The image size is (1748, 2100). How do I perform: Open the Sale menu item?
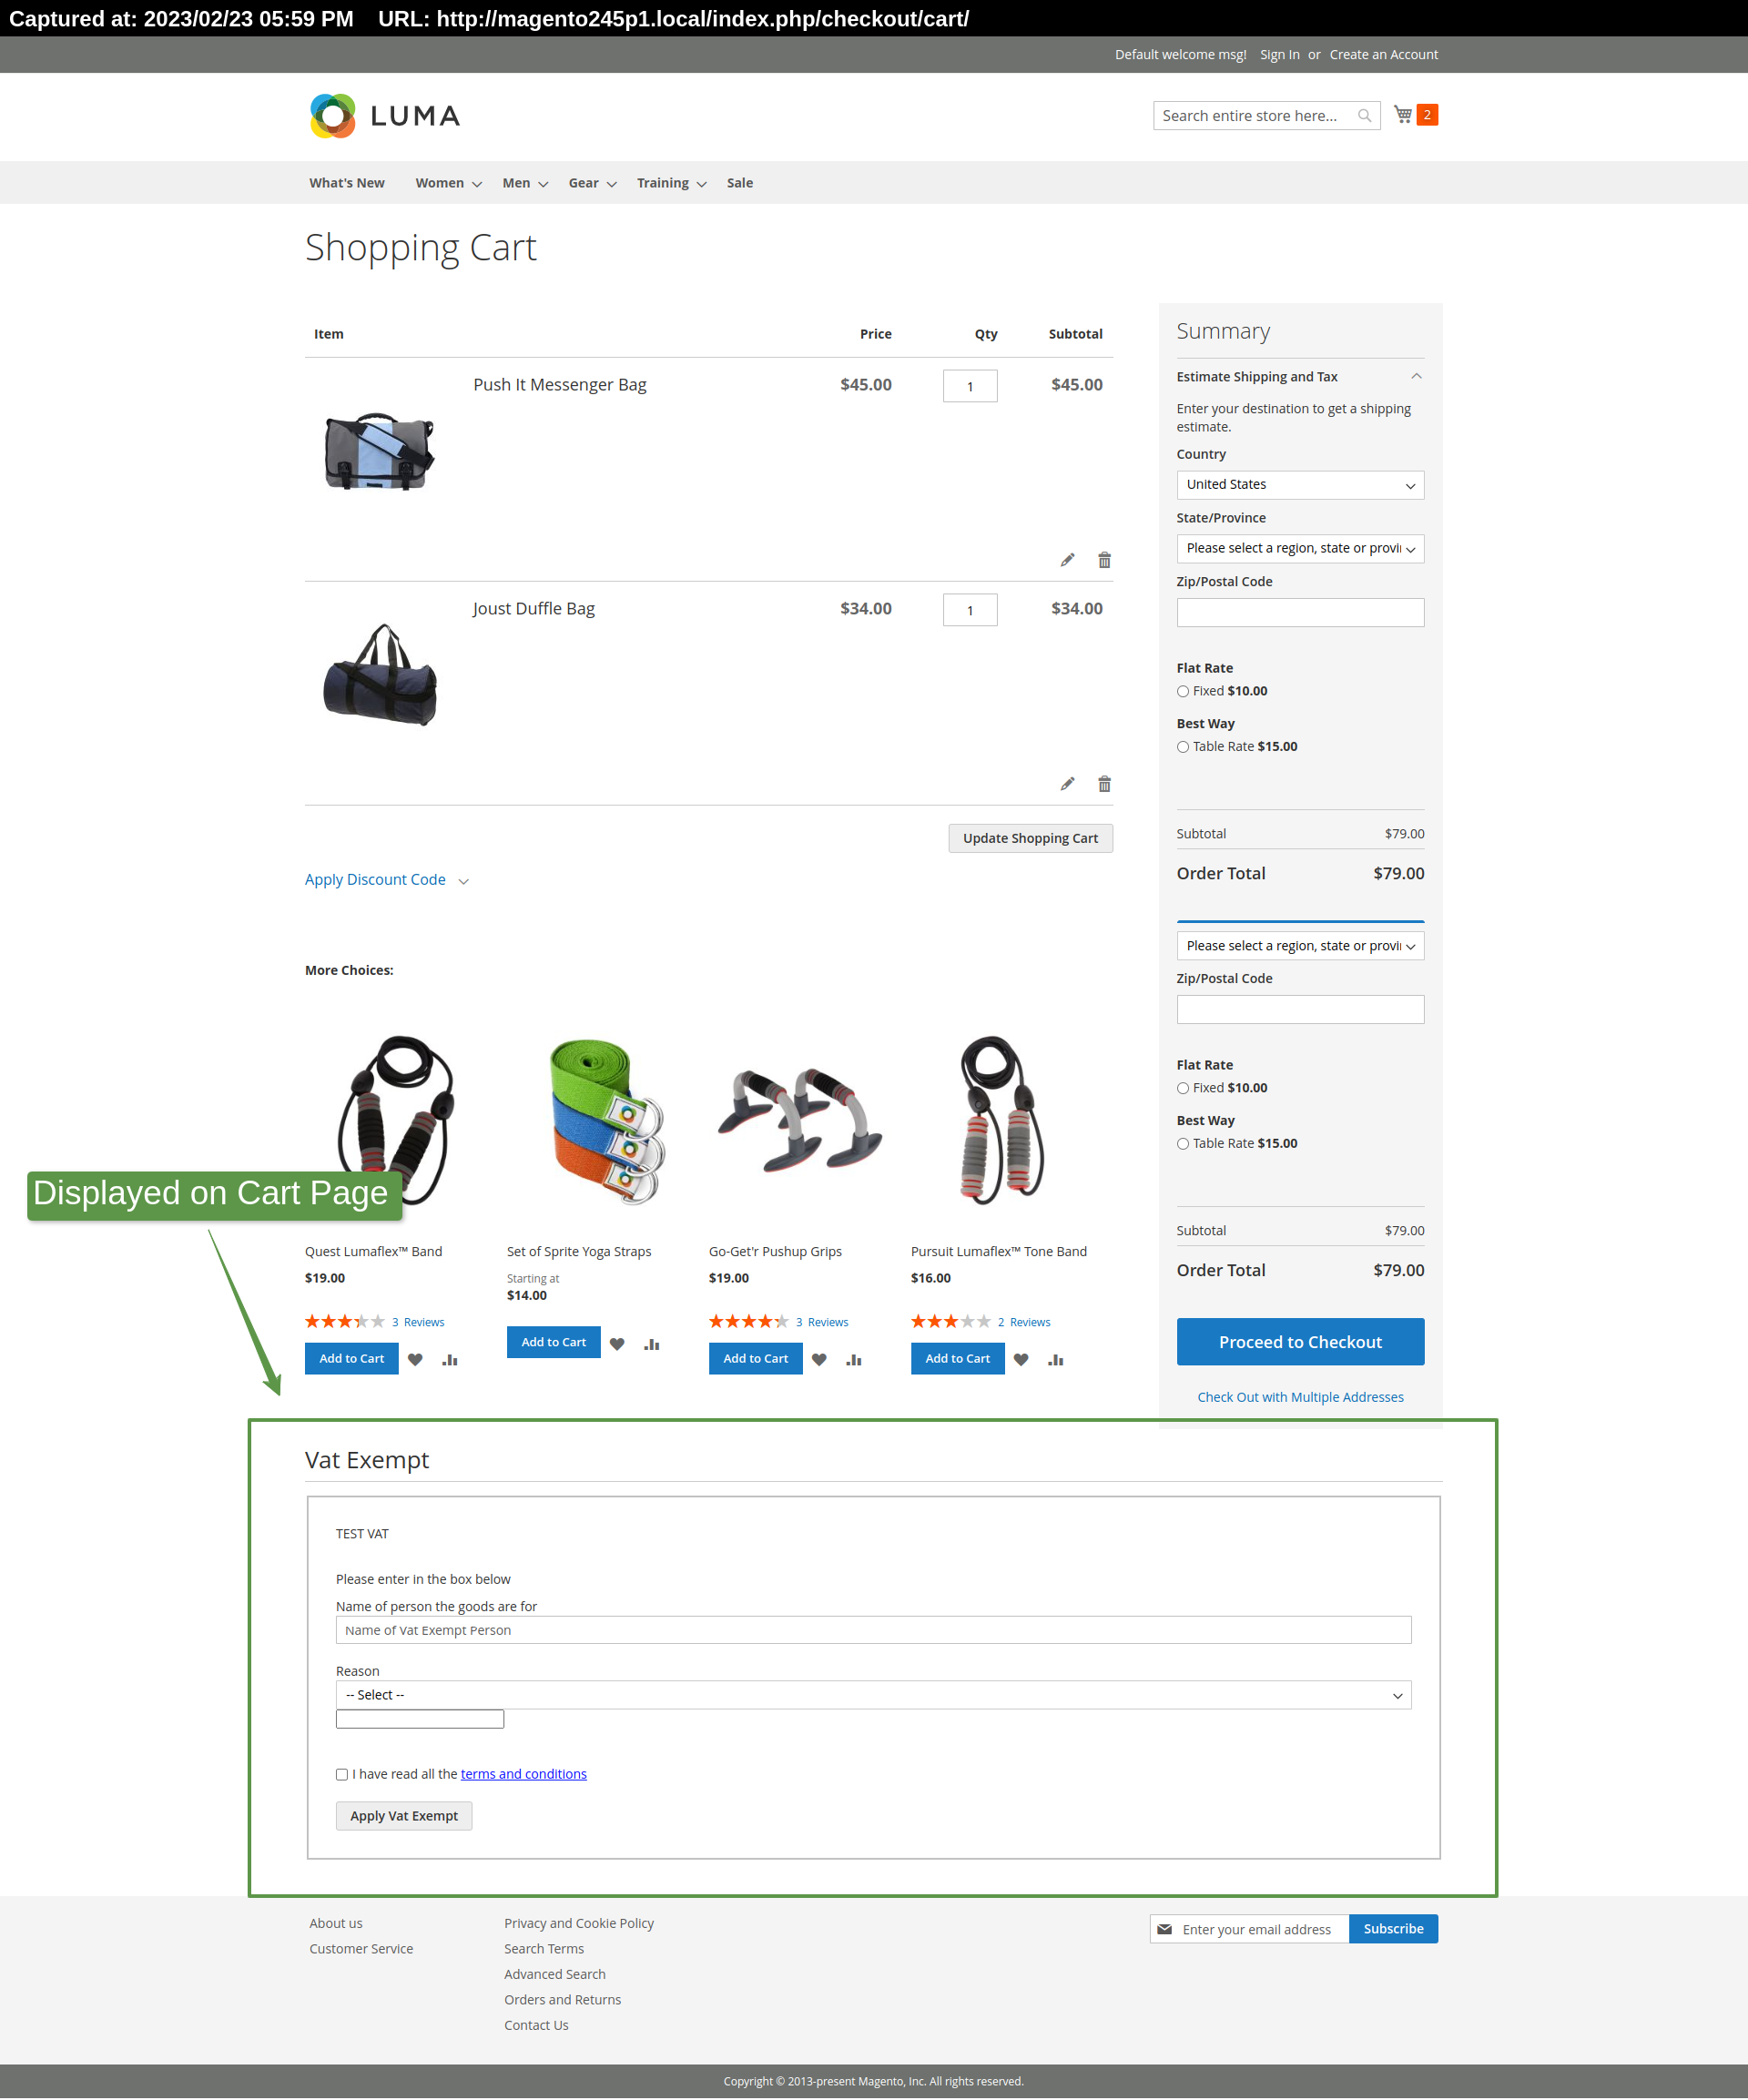pyautogui.click(x=740, y=183)
